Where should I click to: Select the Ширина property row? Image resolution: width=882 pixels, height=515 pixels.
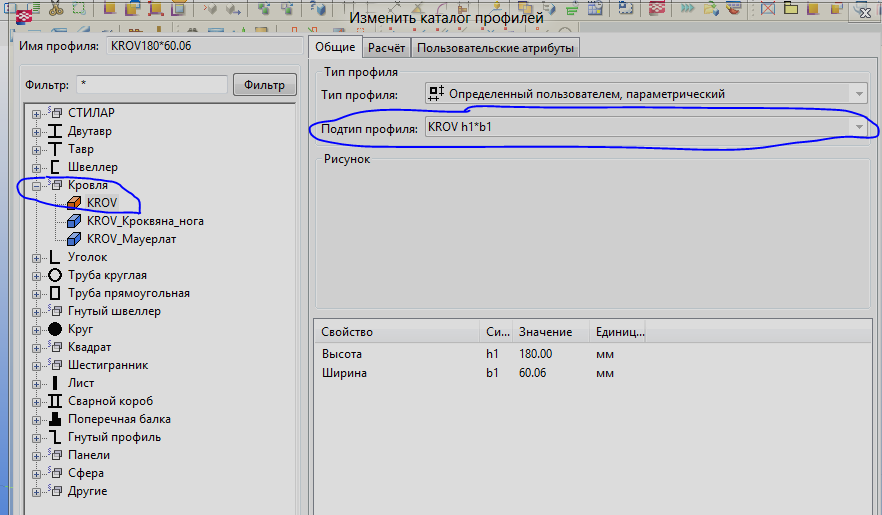(x=593, y=373)
